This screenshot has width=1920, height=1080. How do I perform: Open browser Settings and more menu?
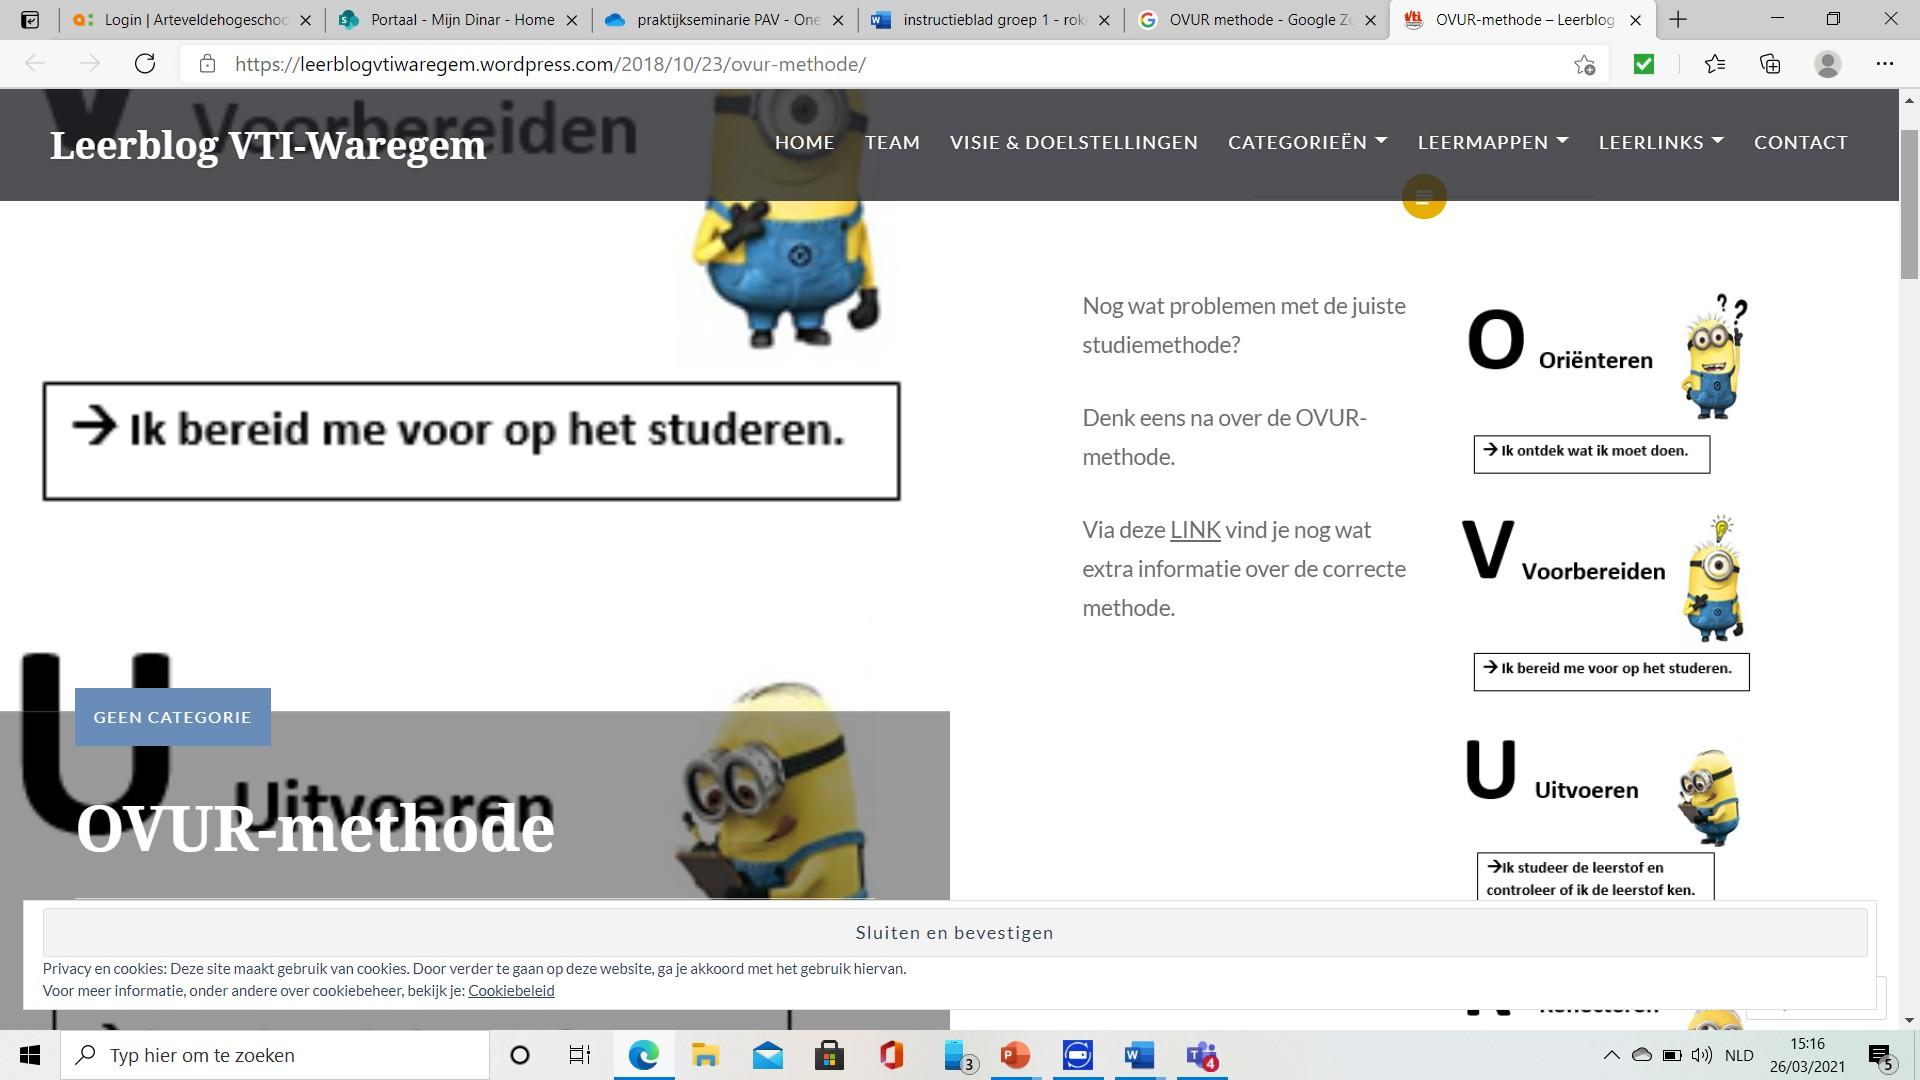click(x=1884, y=64)
